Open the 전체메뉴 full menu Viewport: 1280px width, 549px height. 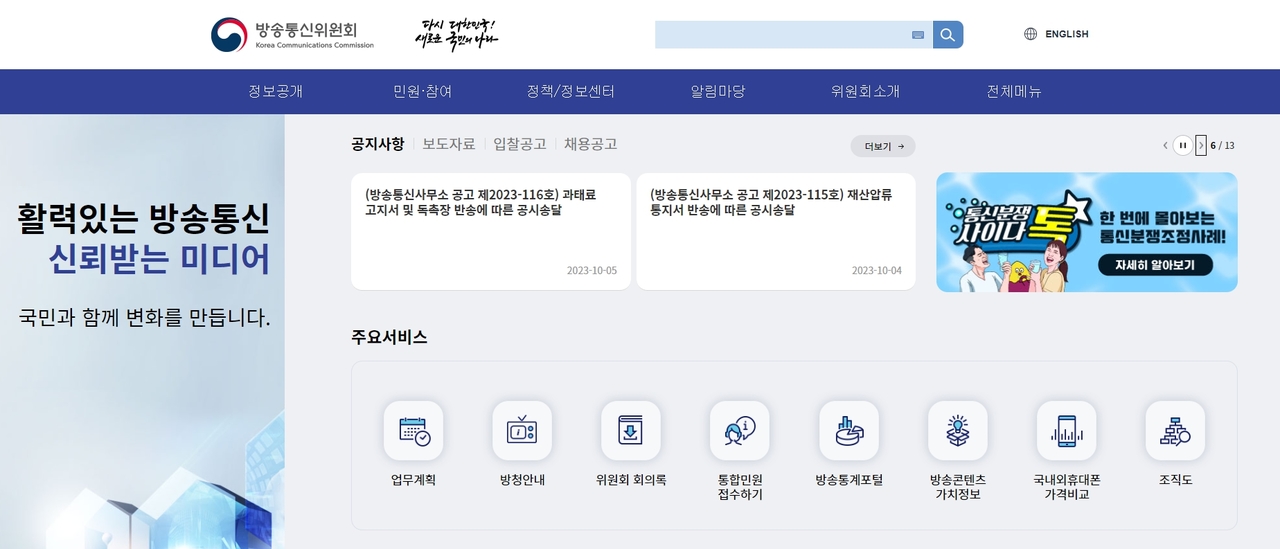1014,91
